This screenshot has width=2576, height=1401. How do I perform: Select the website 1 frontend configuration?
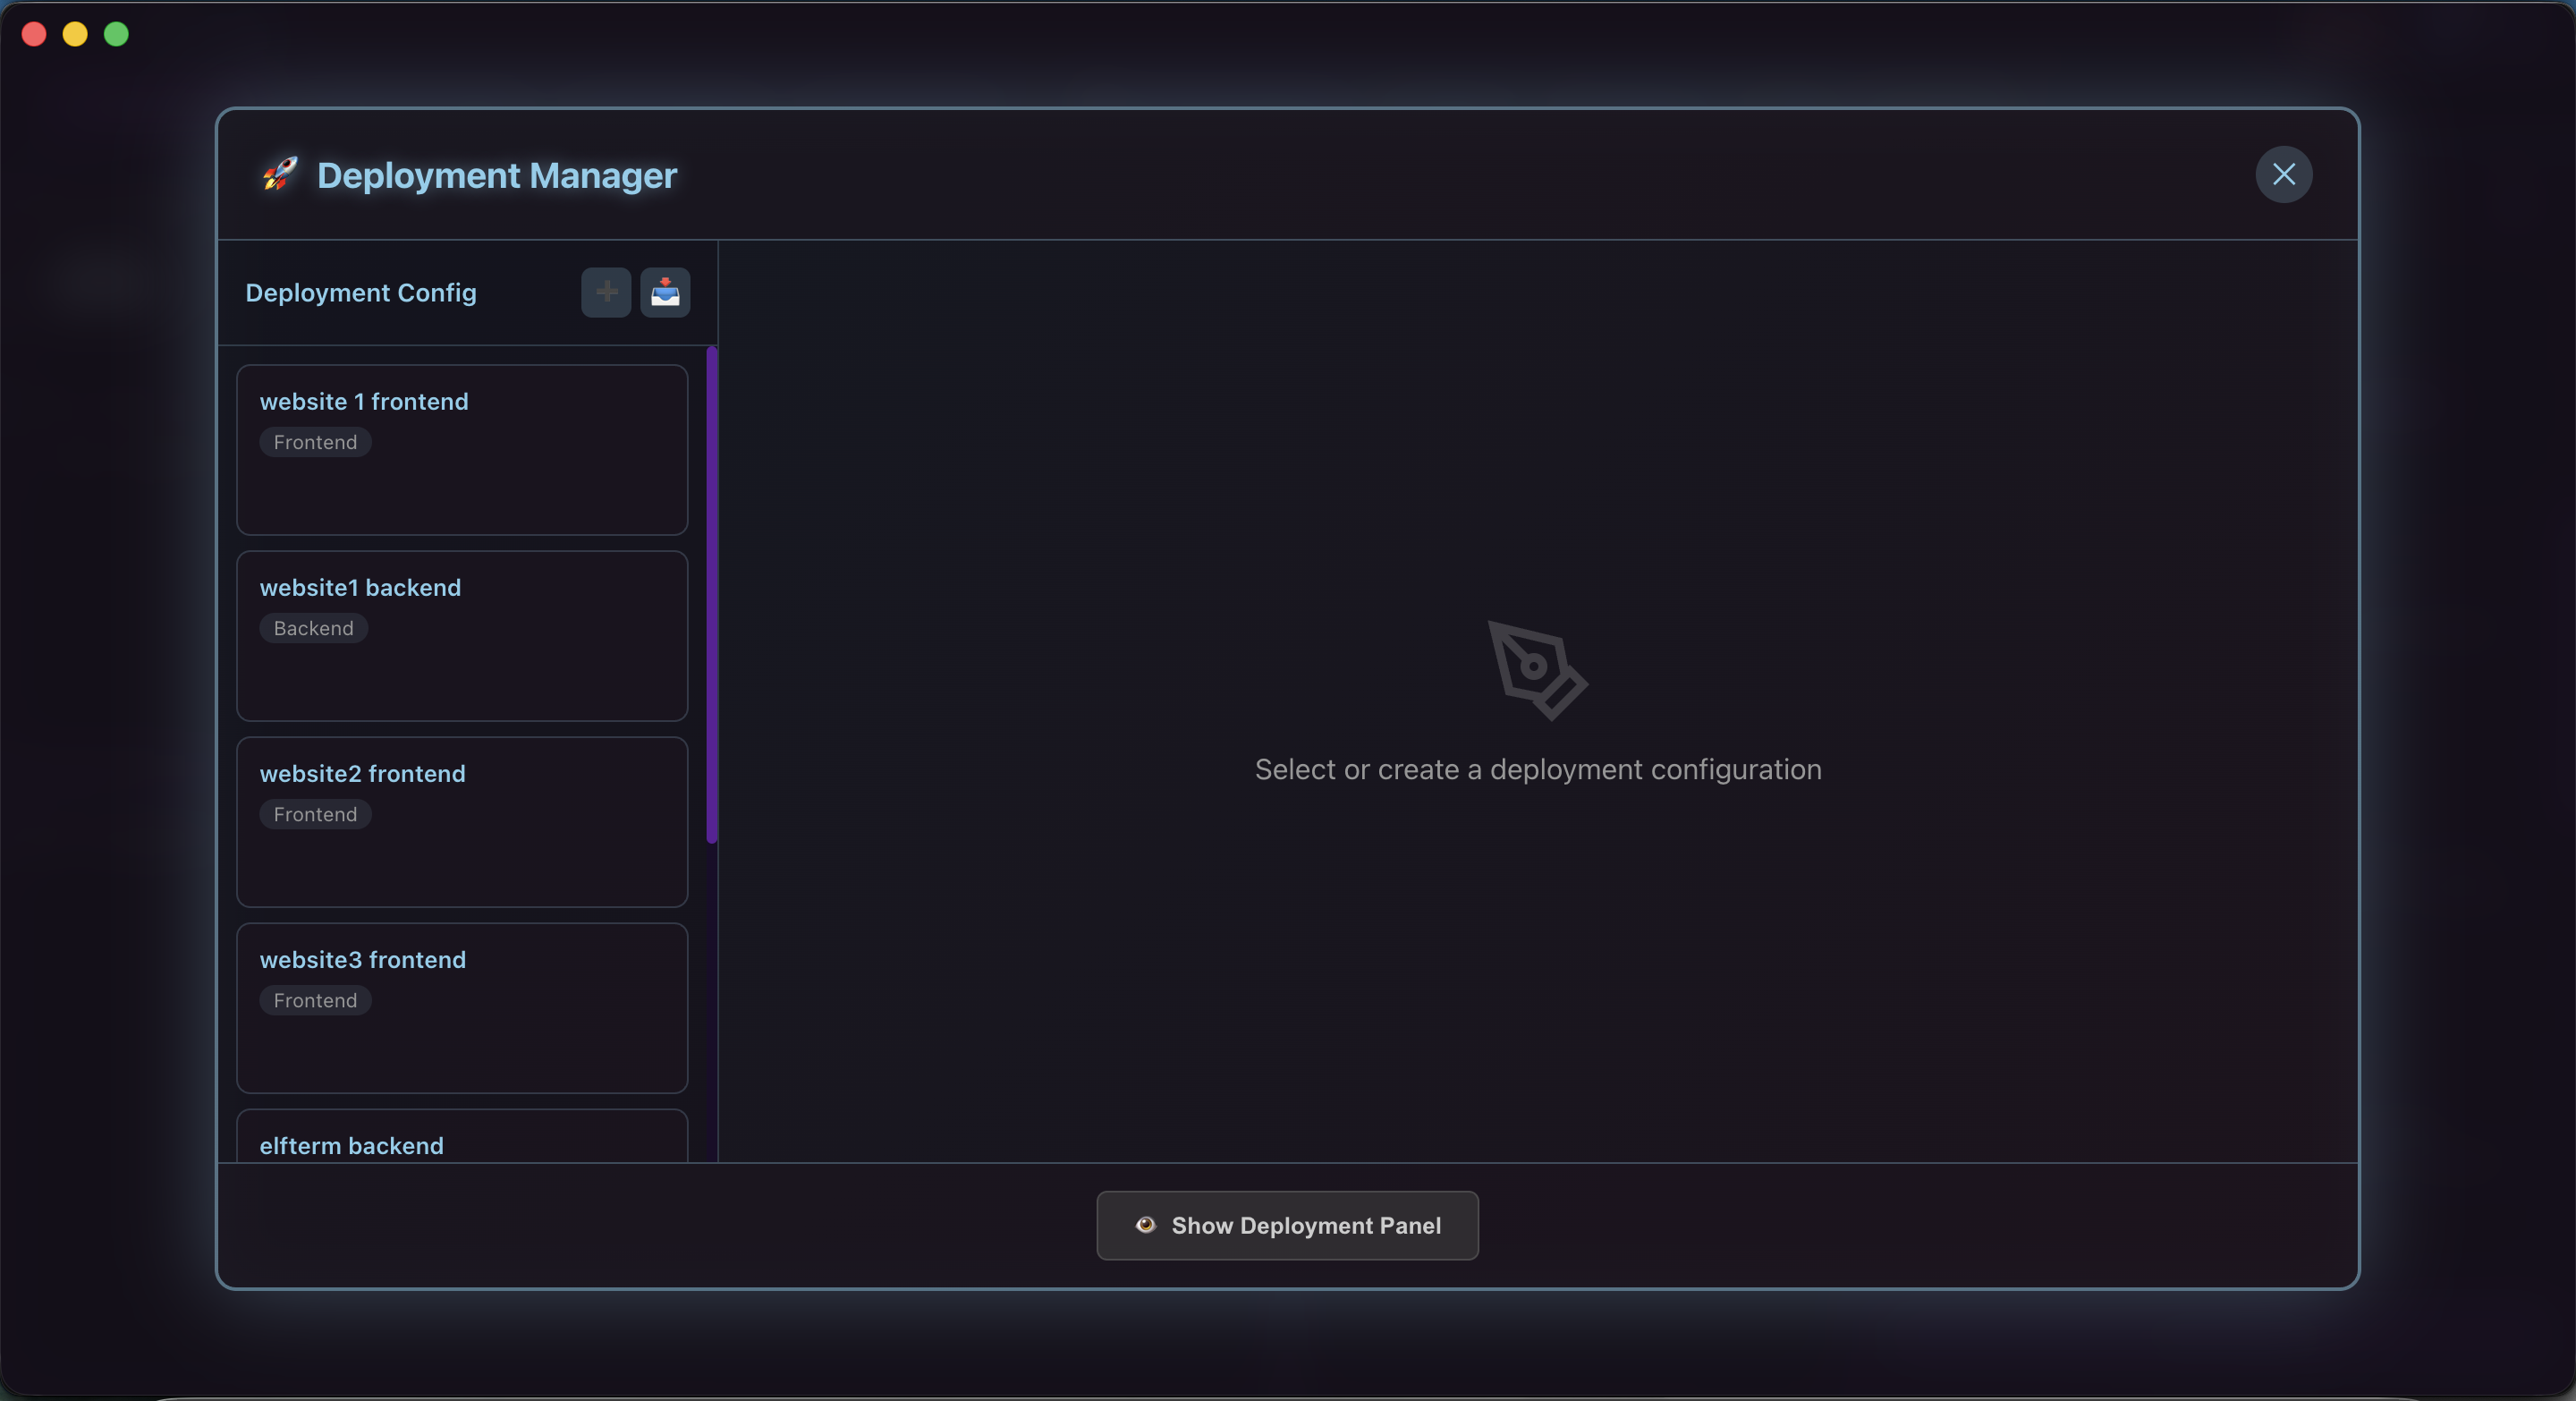pyautogui.click(x=462, y=449)
